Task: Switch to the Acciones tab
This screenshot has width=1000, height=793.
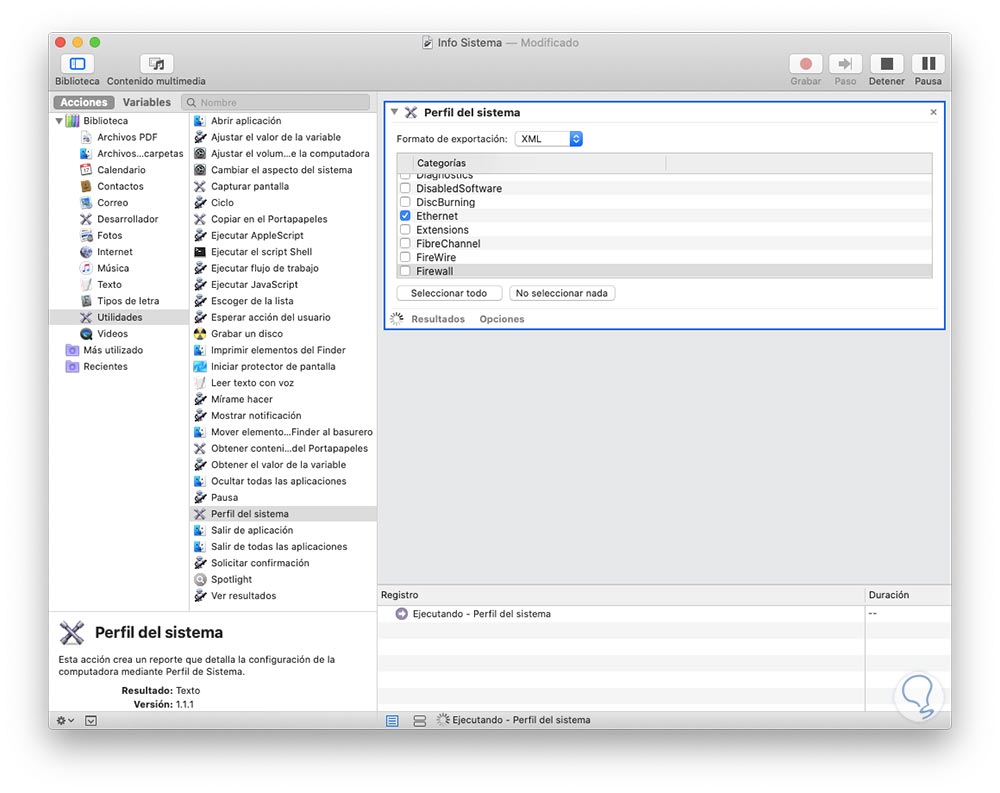Action: point(84,102)
